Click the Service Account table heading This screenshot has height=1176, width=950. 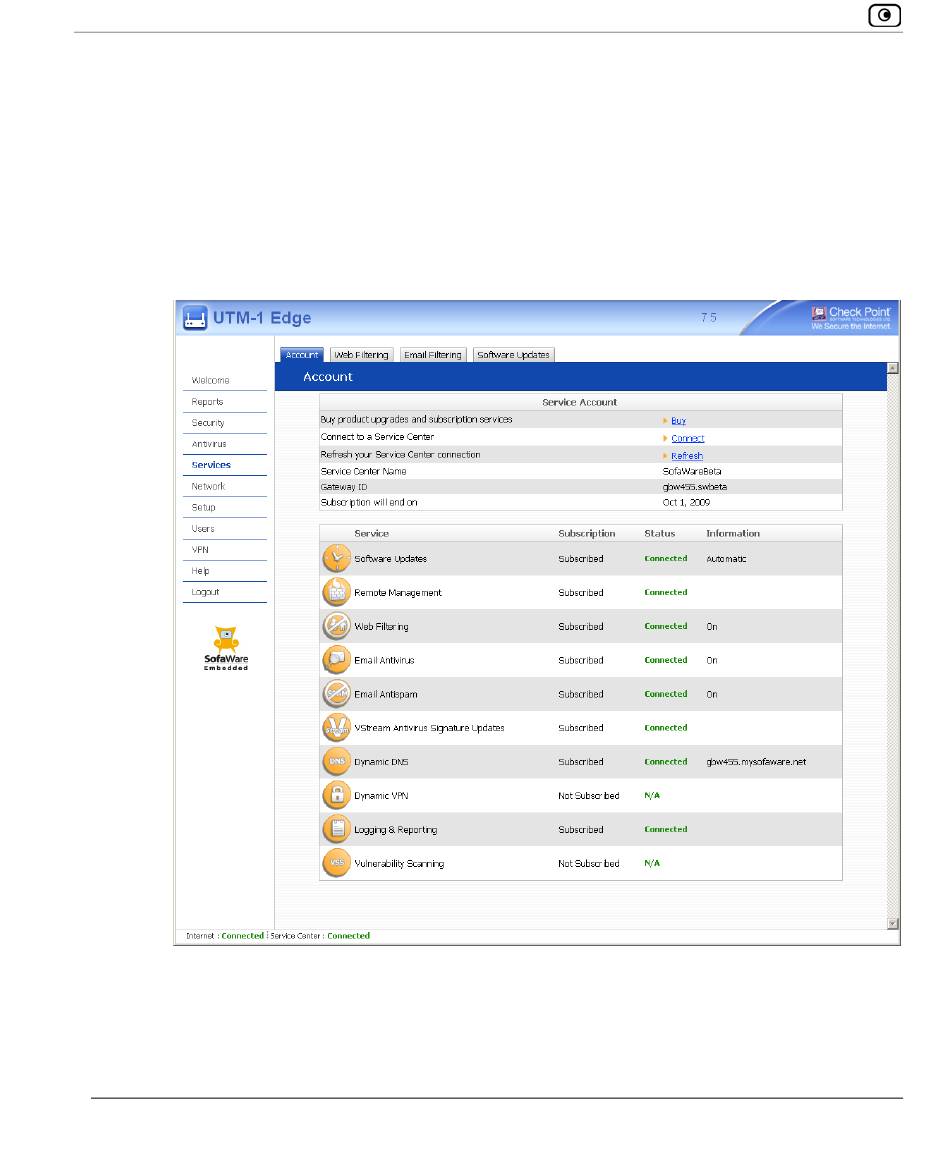point(580,403)
